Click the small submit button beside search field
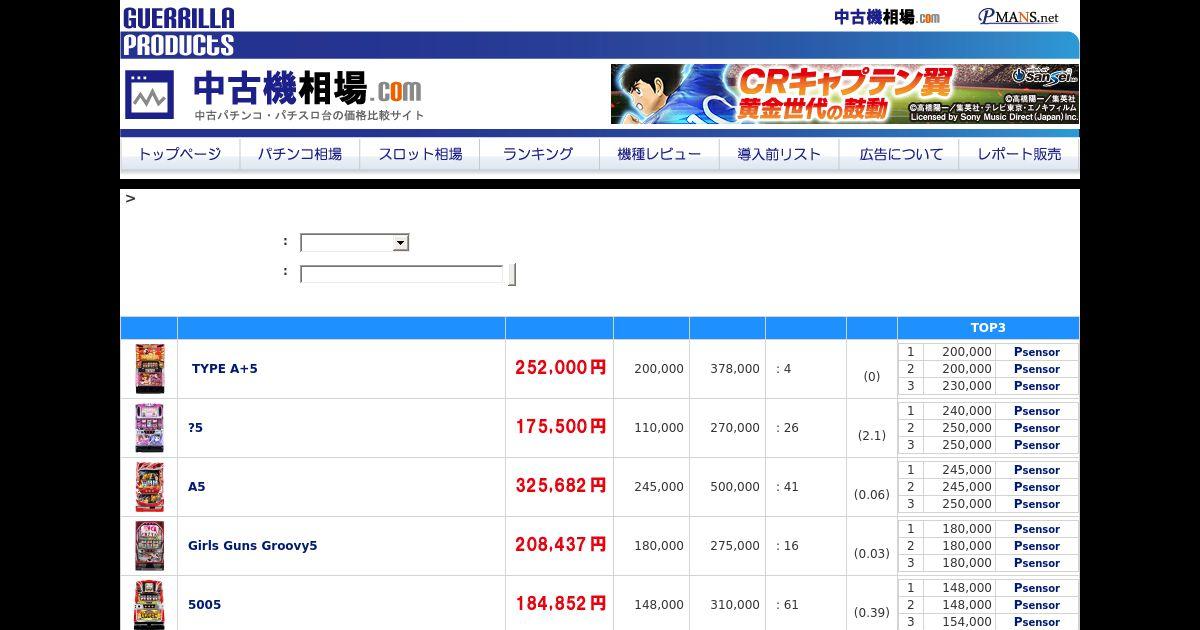1200x630 pixels. tap(512, 274)
